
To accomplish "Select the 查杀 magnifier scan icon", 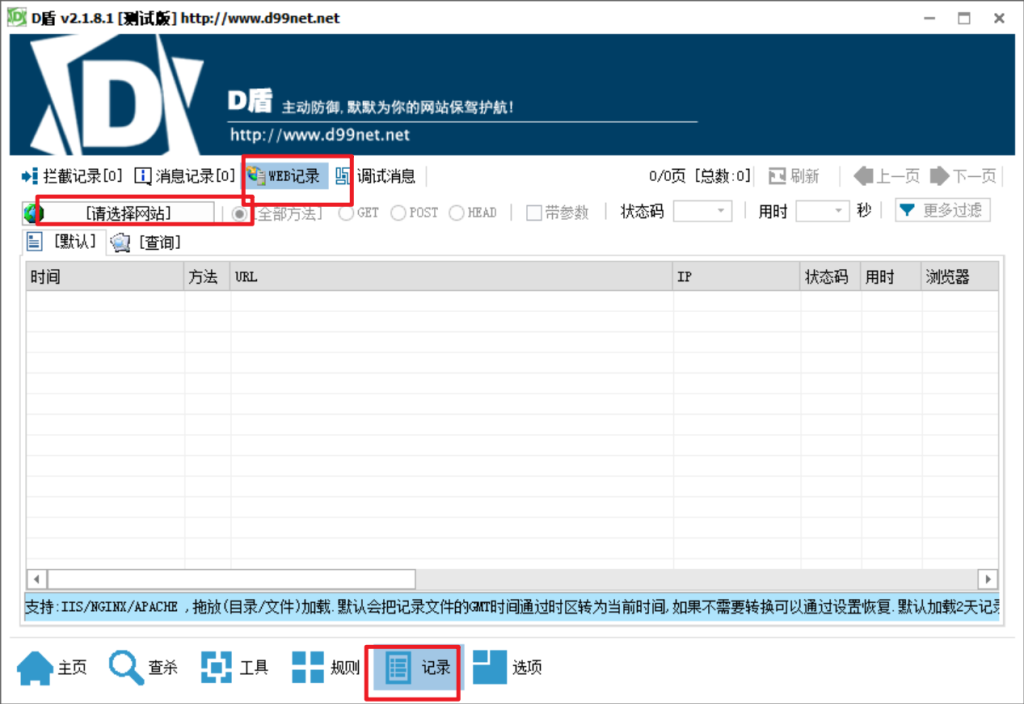I will pyautogui.click(x=128, y=667).
